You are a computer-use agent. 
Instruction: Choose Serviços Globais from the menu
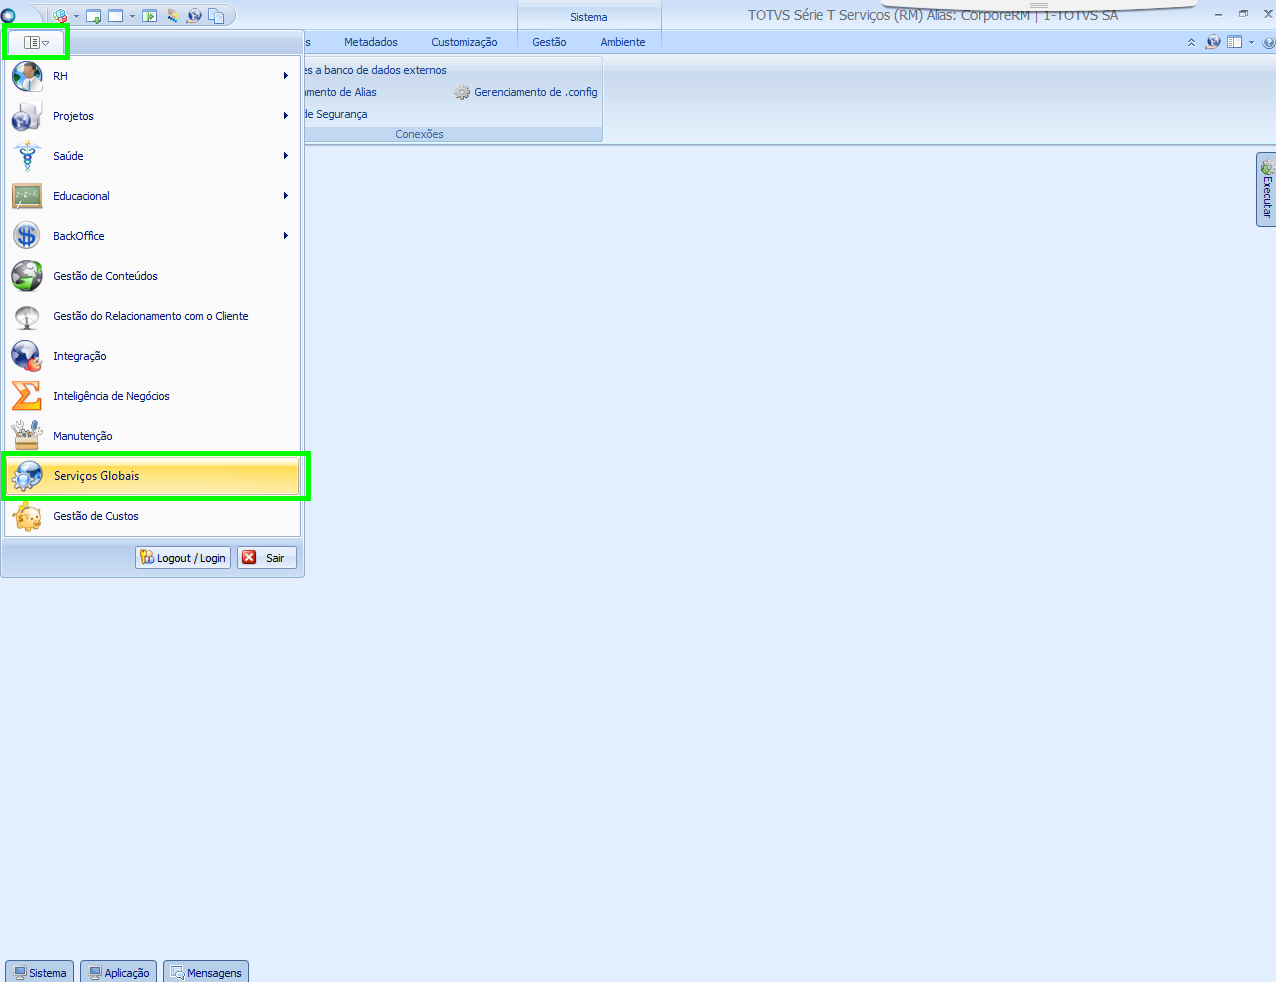(152, 476)
